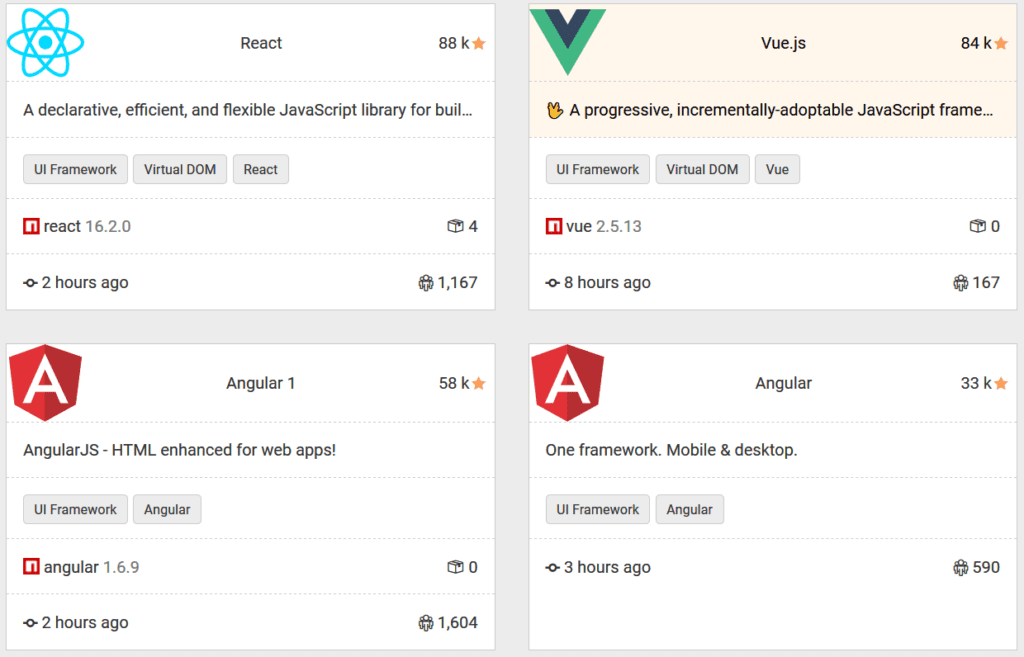Select the Angular tag in the 33 k Angular card
The image size is (1024, 657).
[690, 509]
